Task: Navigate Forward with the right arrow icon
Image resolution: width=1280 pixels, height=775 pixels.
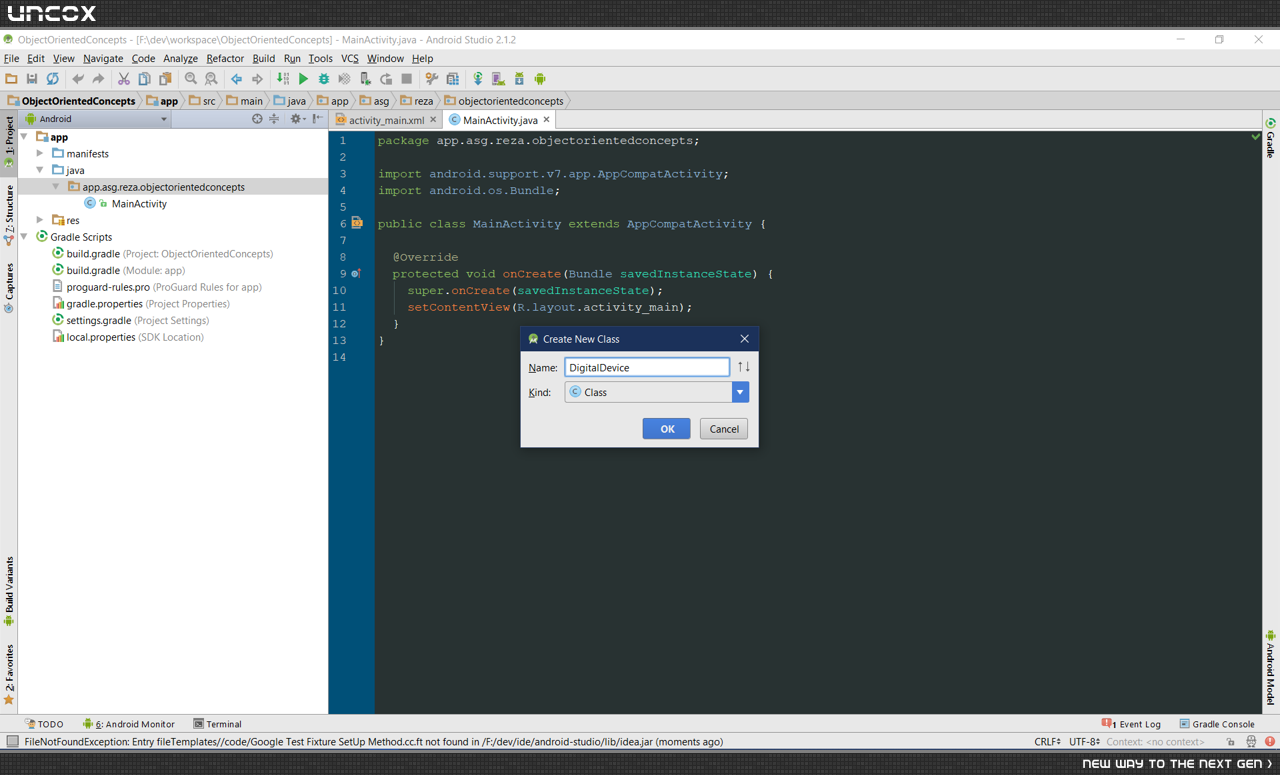Action: (x=257, y=79)
